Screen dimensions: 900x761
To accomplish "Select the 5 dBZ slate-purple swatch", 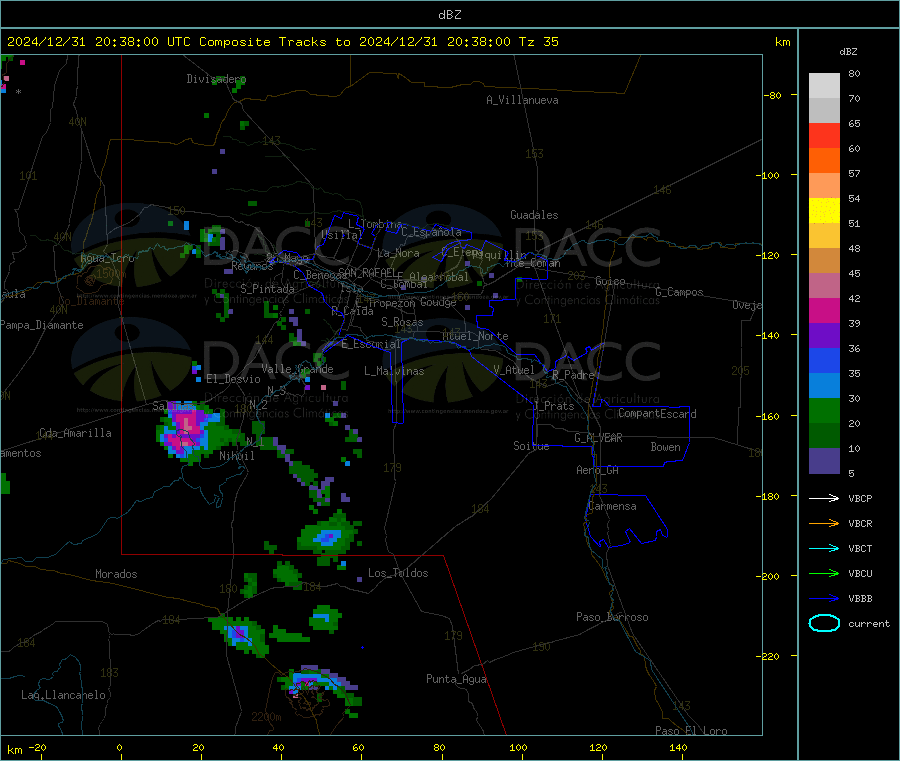I will pyautogui.click(x=824, y=461).
